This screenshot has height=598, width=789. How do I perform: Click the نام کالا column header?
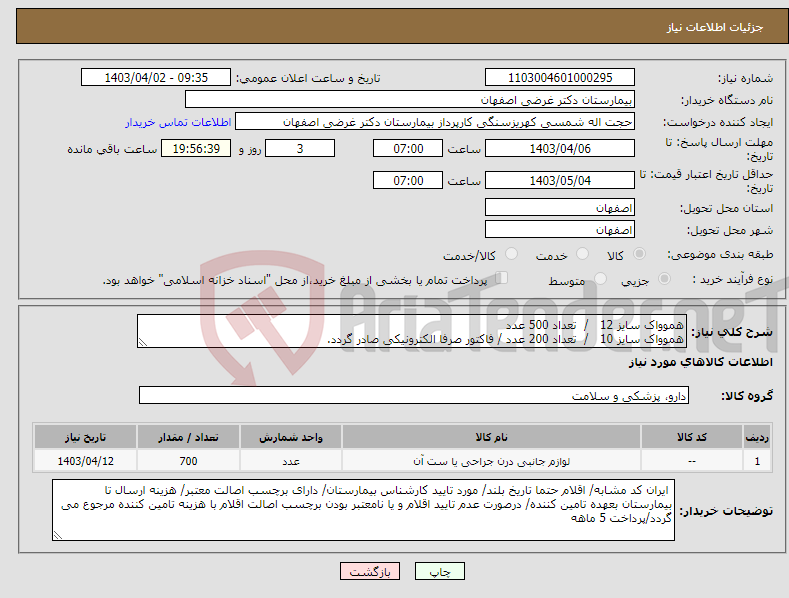click(x=491, y=437)
